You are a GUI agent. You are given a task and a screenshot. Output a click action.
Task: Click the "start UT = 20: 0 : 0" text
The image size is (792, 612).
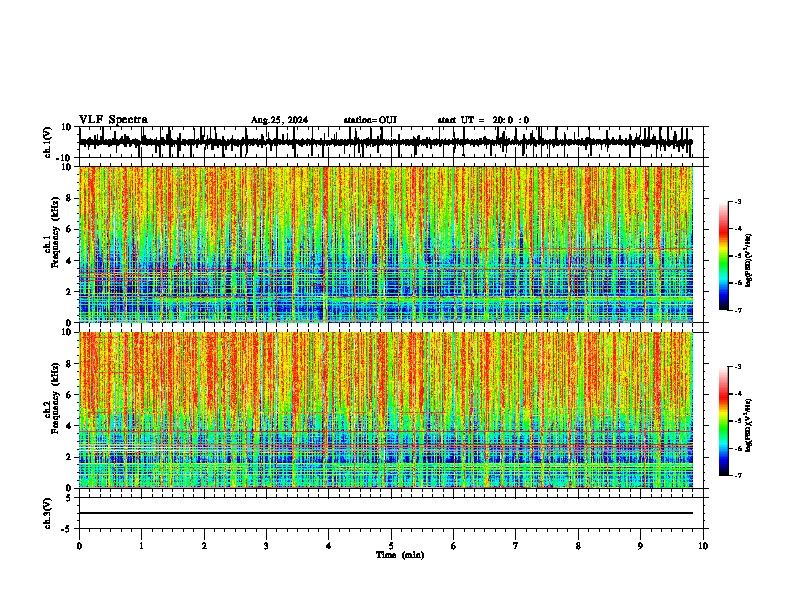coord(483,120)
